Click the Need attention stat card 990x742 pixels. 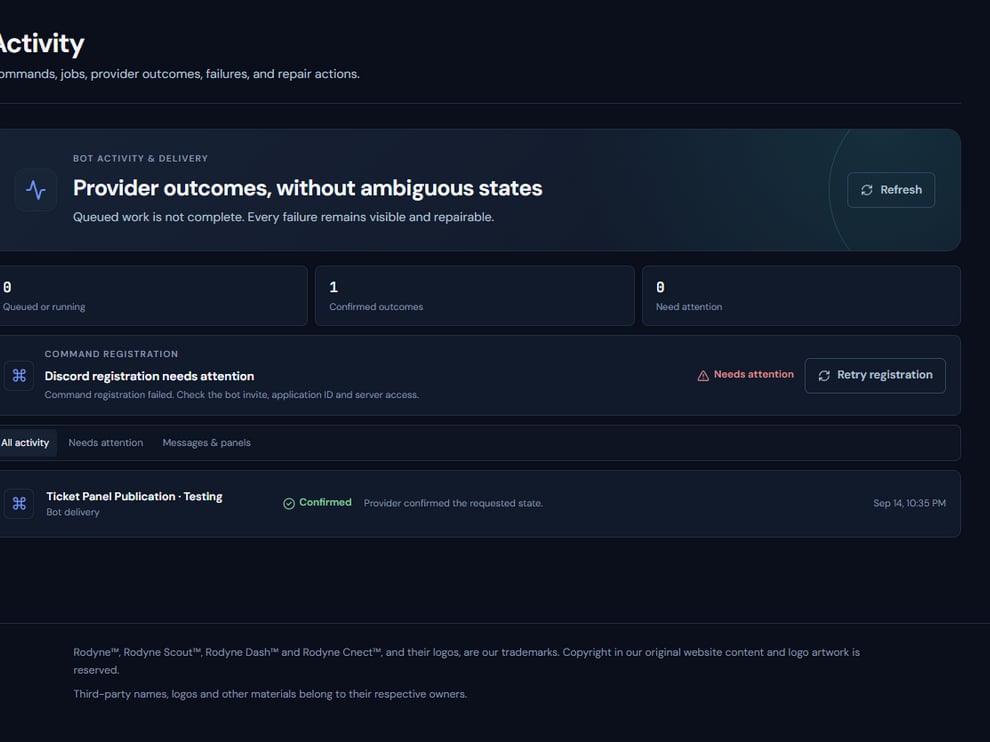pos(801,296)
